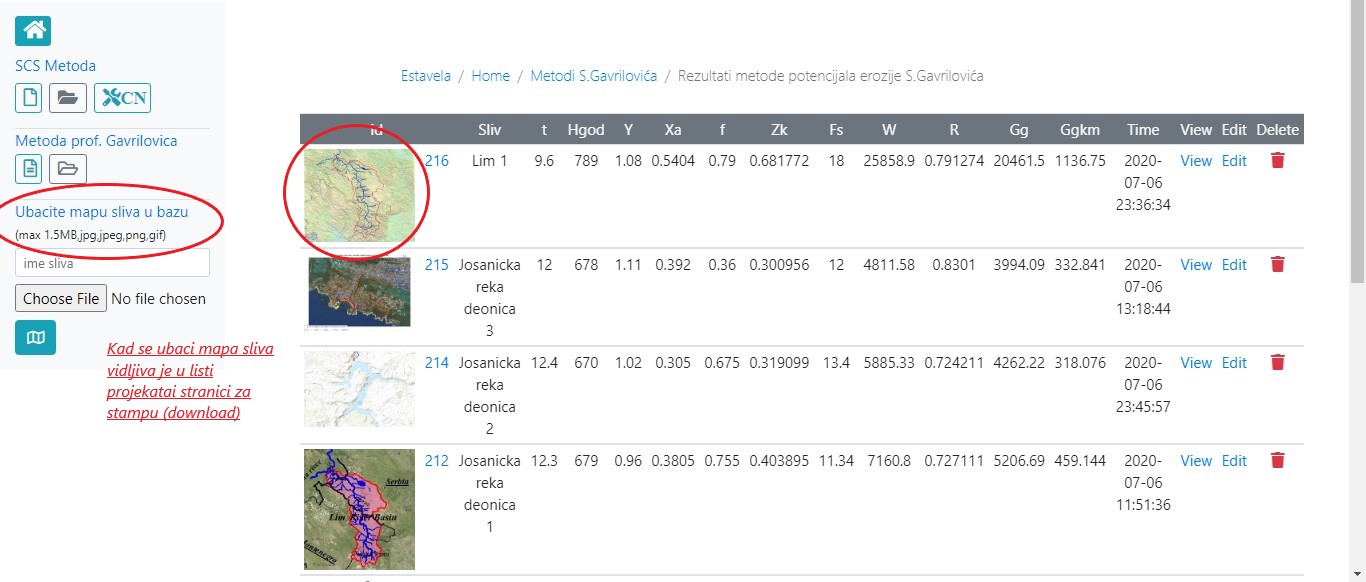Screen dimensions: 1366x582
Task: Submit the map upload with map icon
Action: tap(36, 338)
